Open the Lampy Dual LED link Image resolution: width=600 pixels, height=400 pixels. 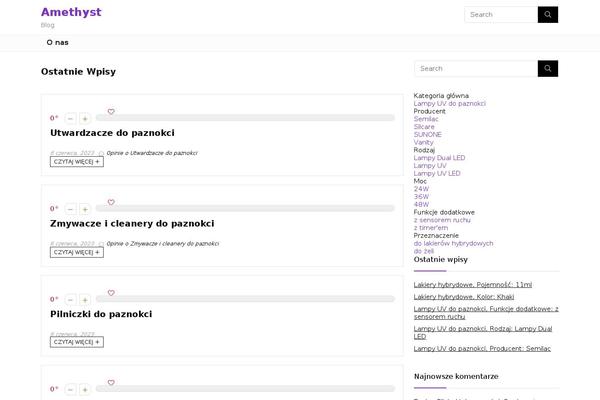point(439,158)
